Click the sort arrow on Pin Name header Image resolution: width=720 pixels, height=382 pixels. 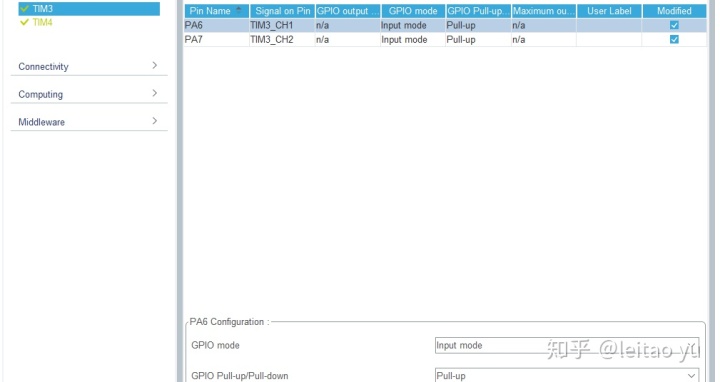[238, 9]
